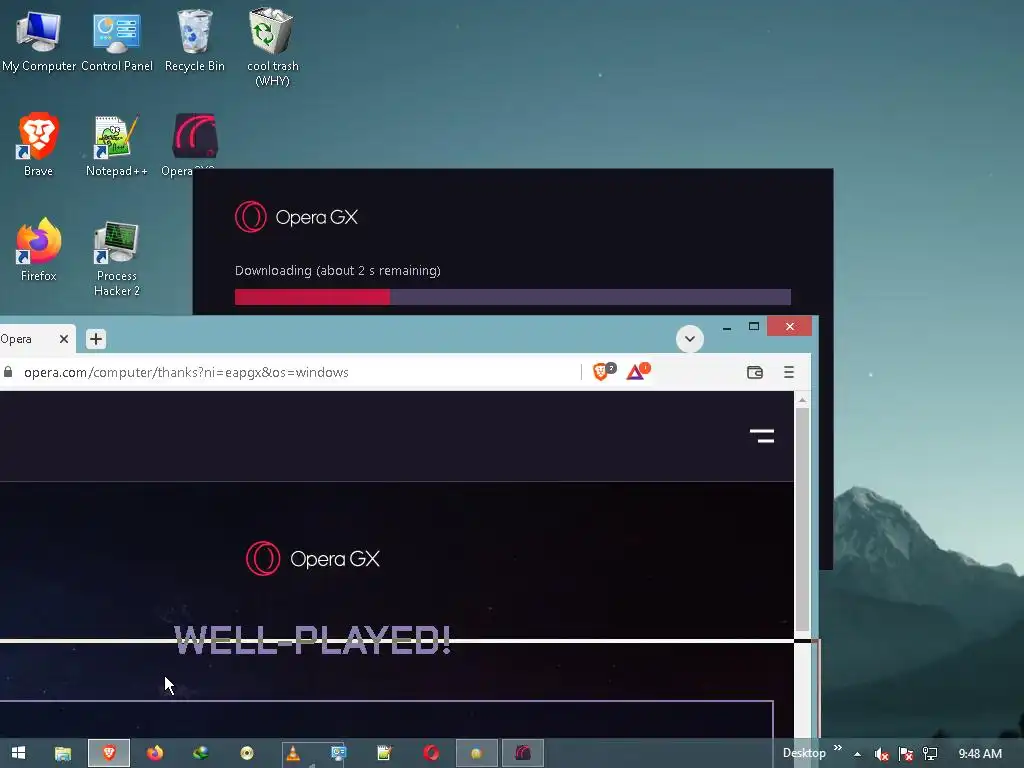Screen dimensions: 1024x768
Task: Open the Opera page hamburger menu
Action: (761, 436)
